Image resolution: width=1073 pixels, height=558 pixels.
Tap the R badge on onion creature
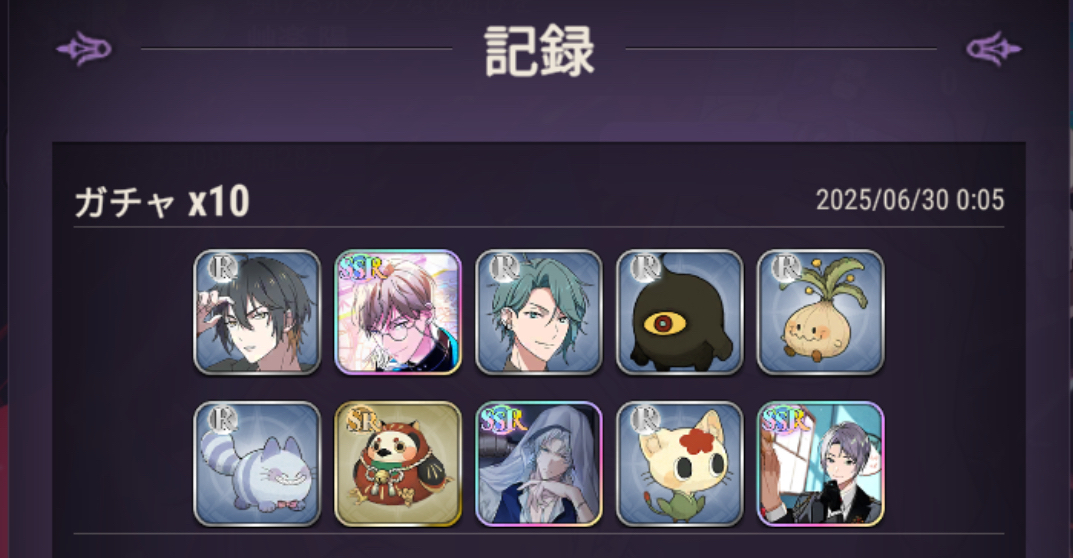tap(786, 268)
